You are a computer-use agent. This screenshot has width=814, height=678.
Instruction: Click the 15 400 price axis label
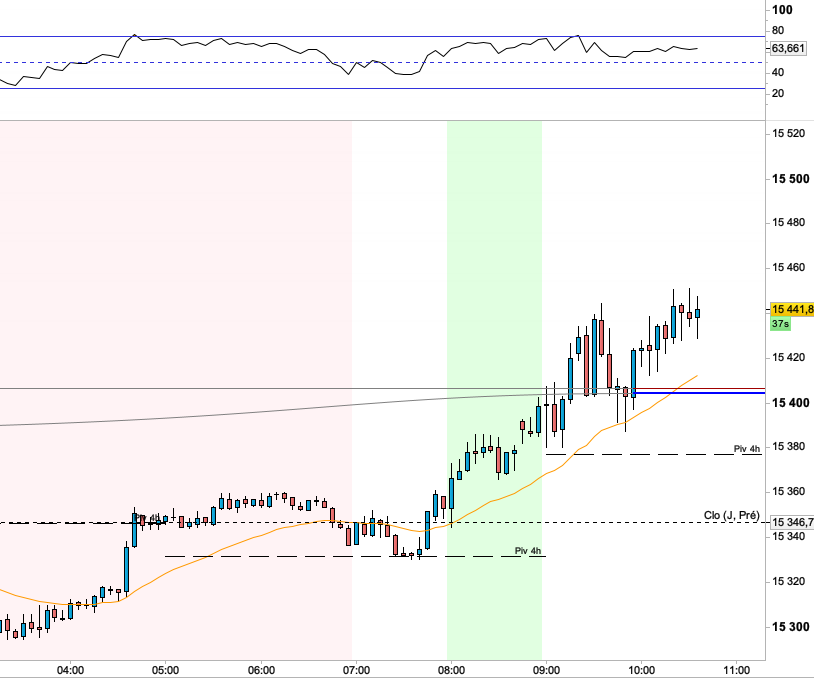(791, 403)
